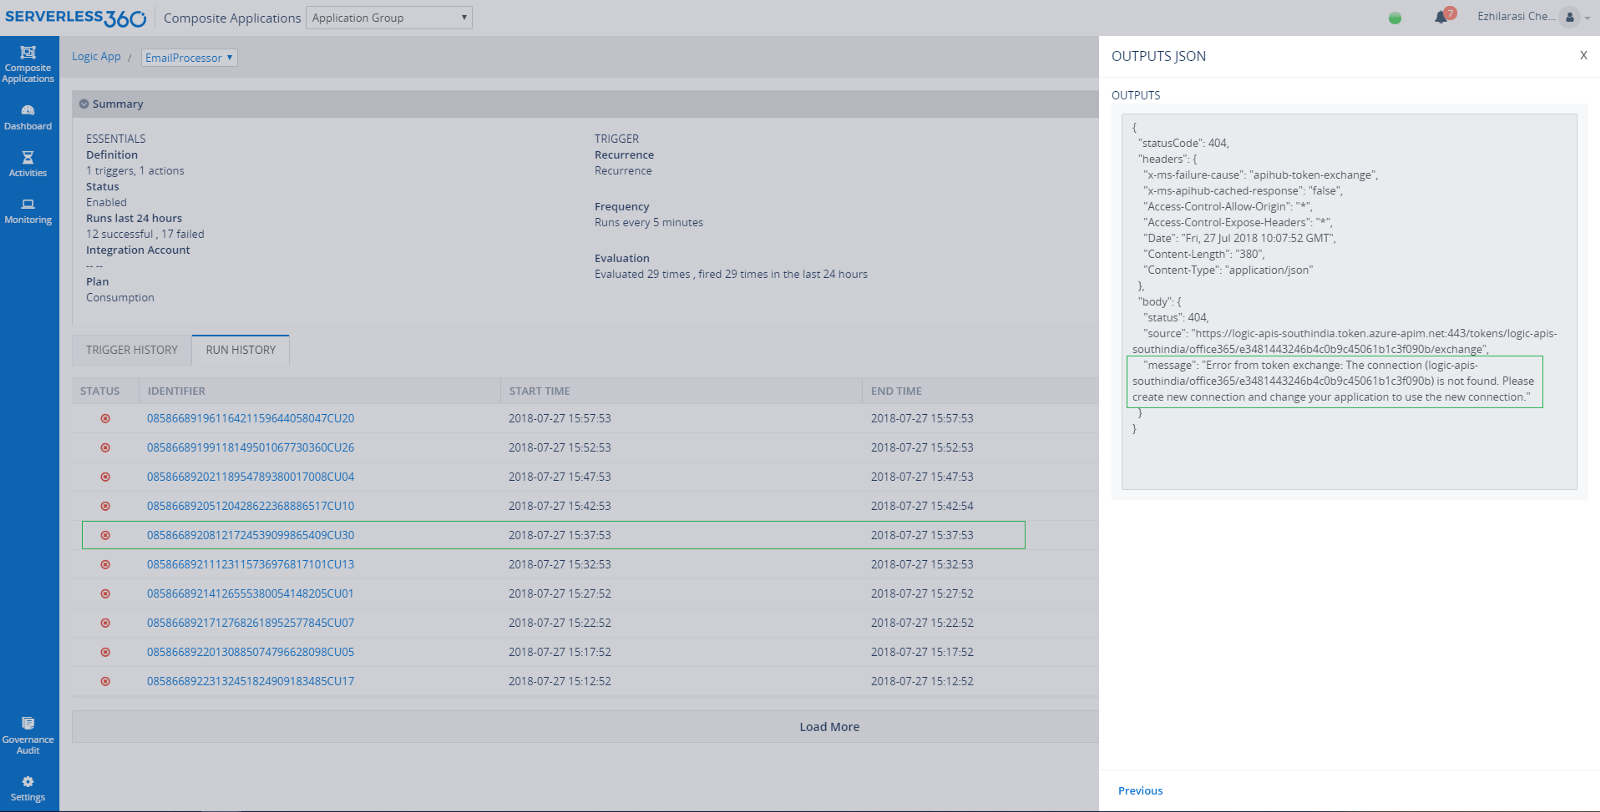Click start time 2018-07-27 15:12:52
The image size is (1600, 812).
(560, 682)
